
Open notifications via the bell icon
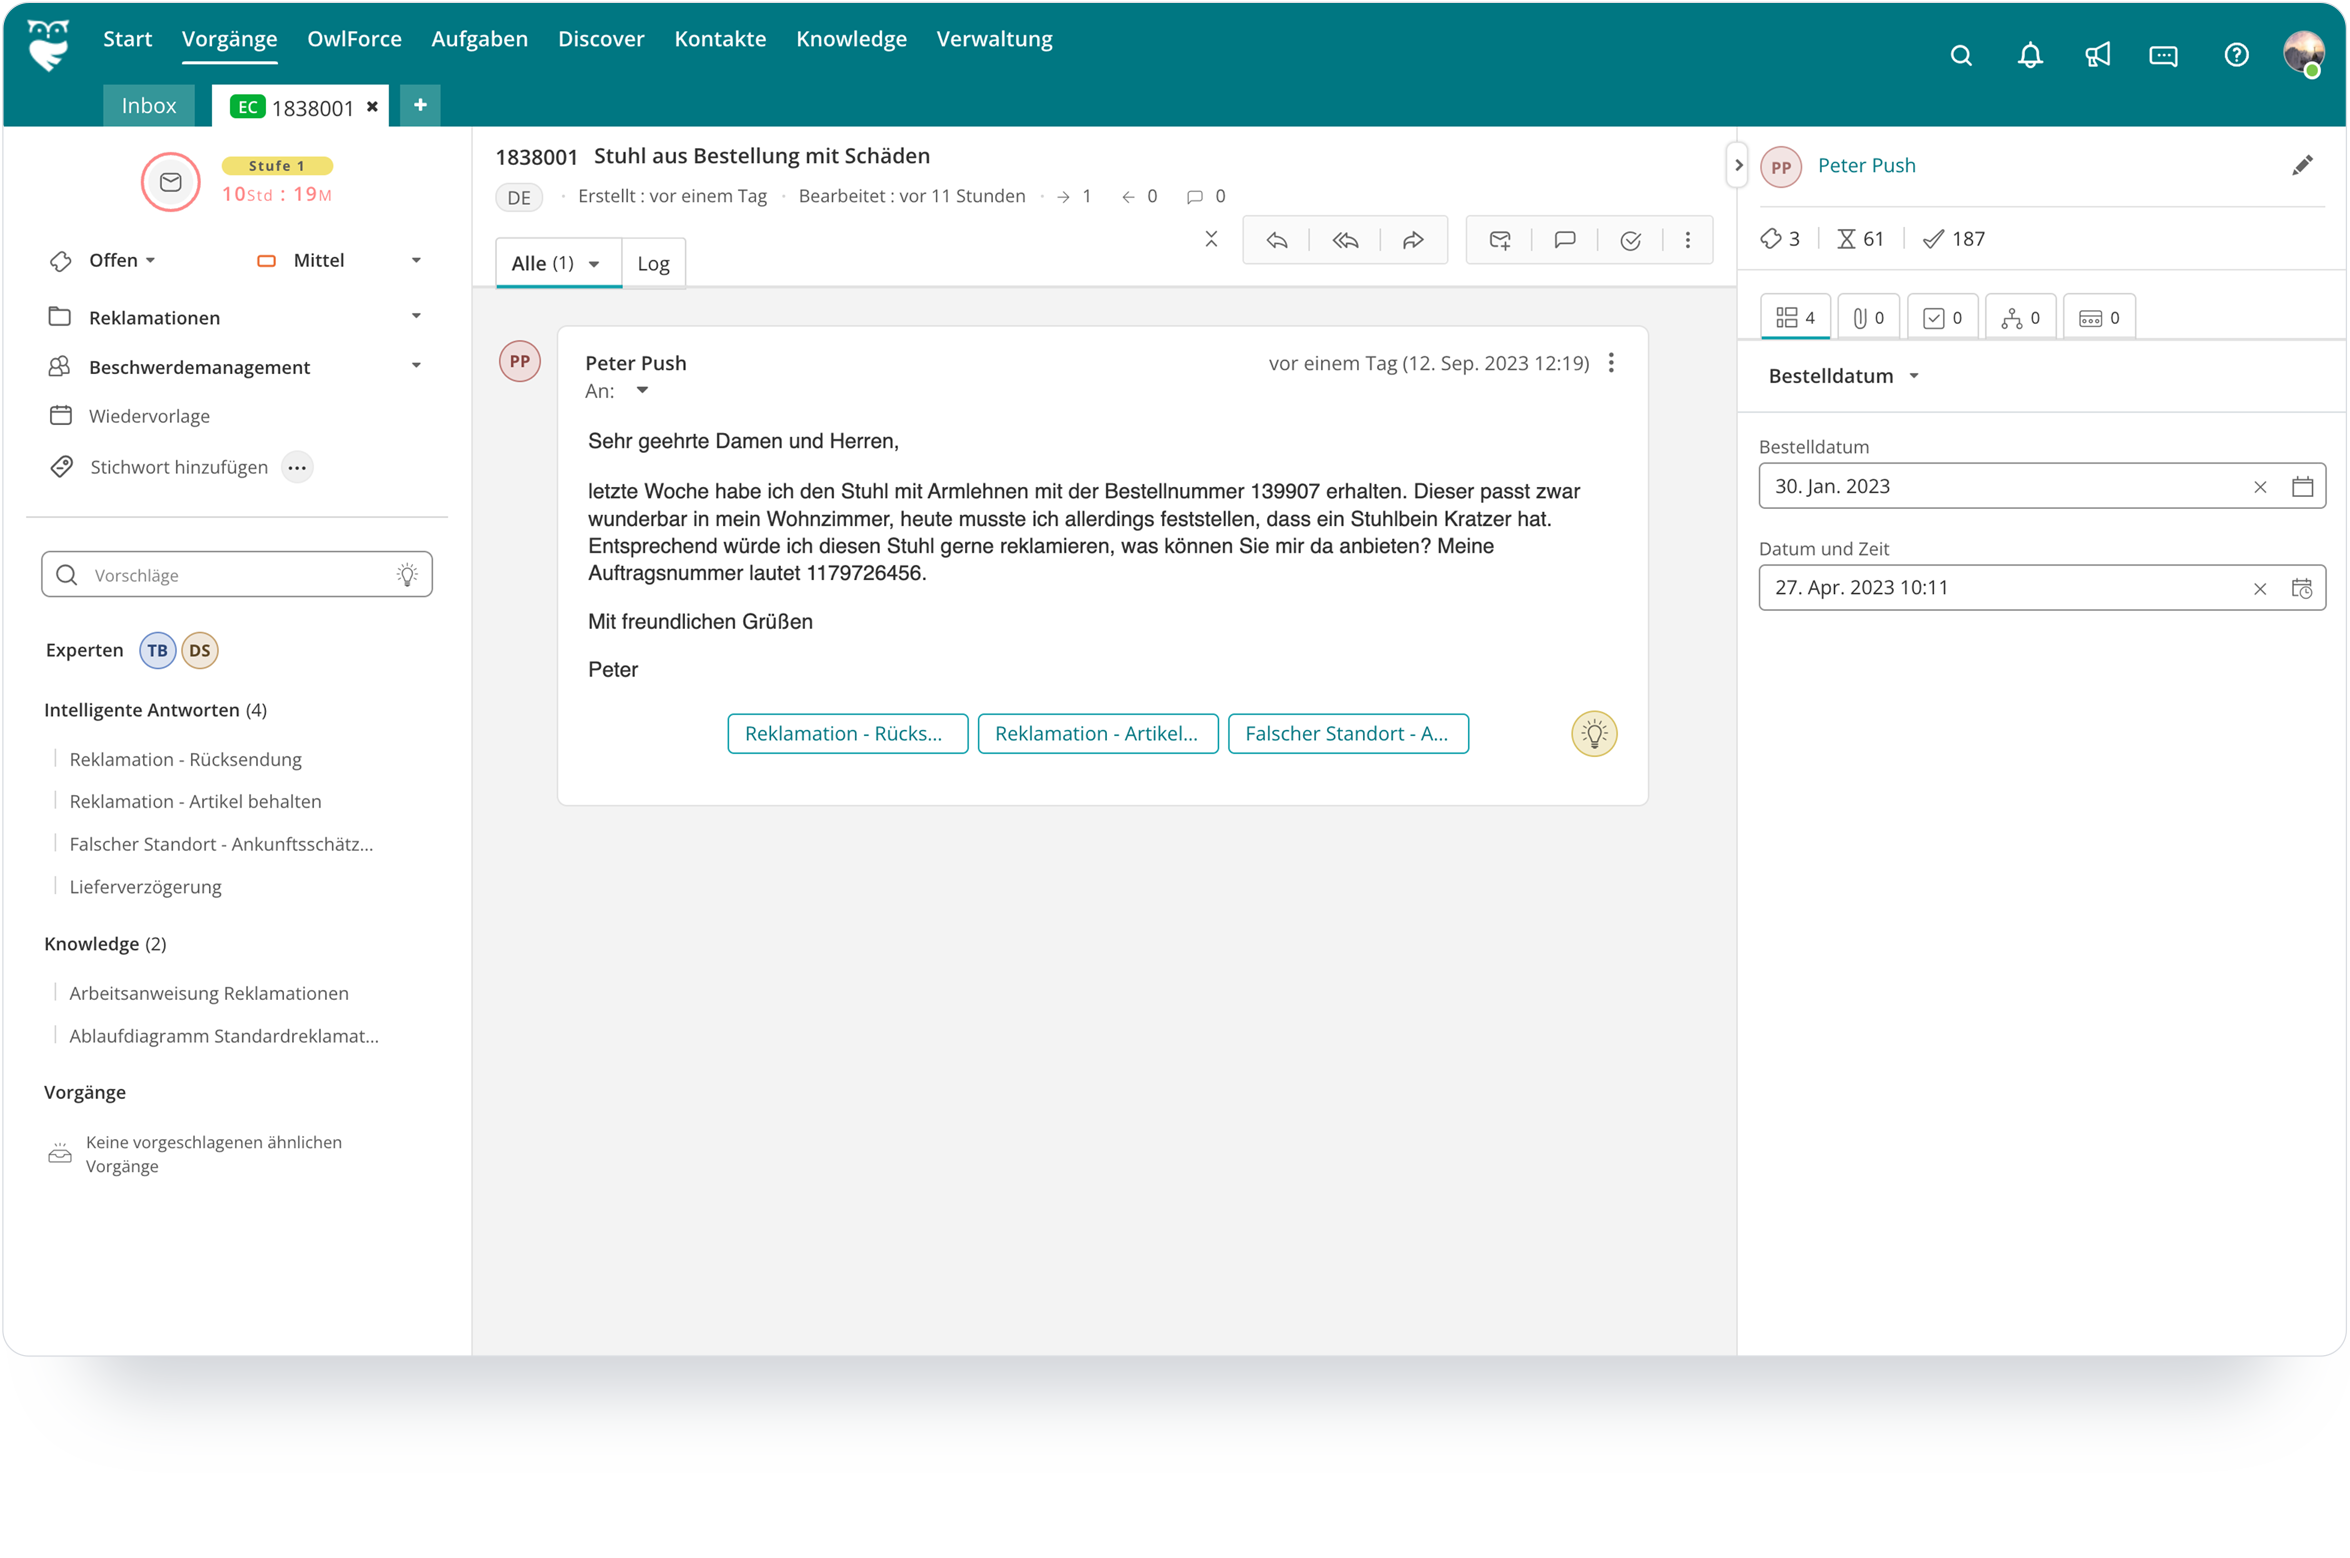pyautogui.click(x=2030, y=55)
